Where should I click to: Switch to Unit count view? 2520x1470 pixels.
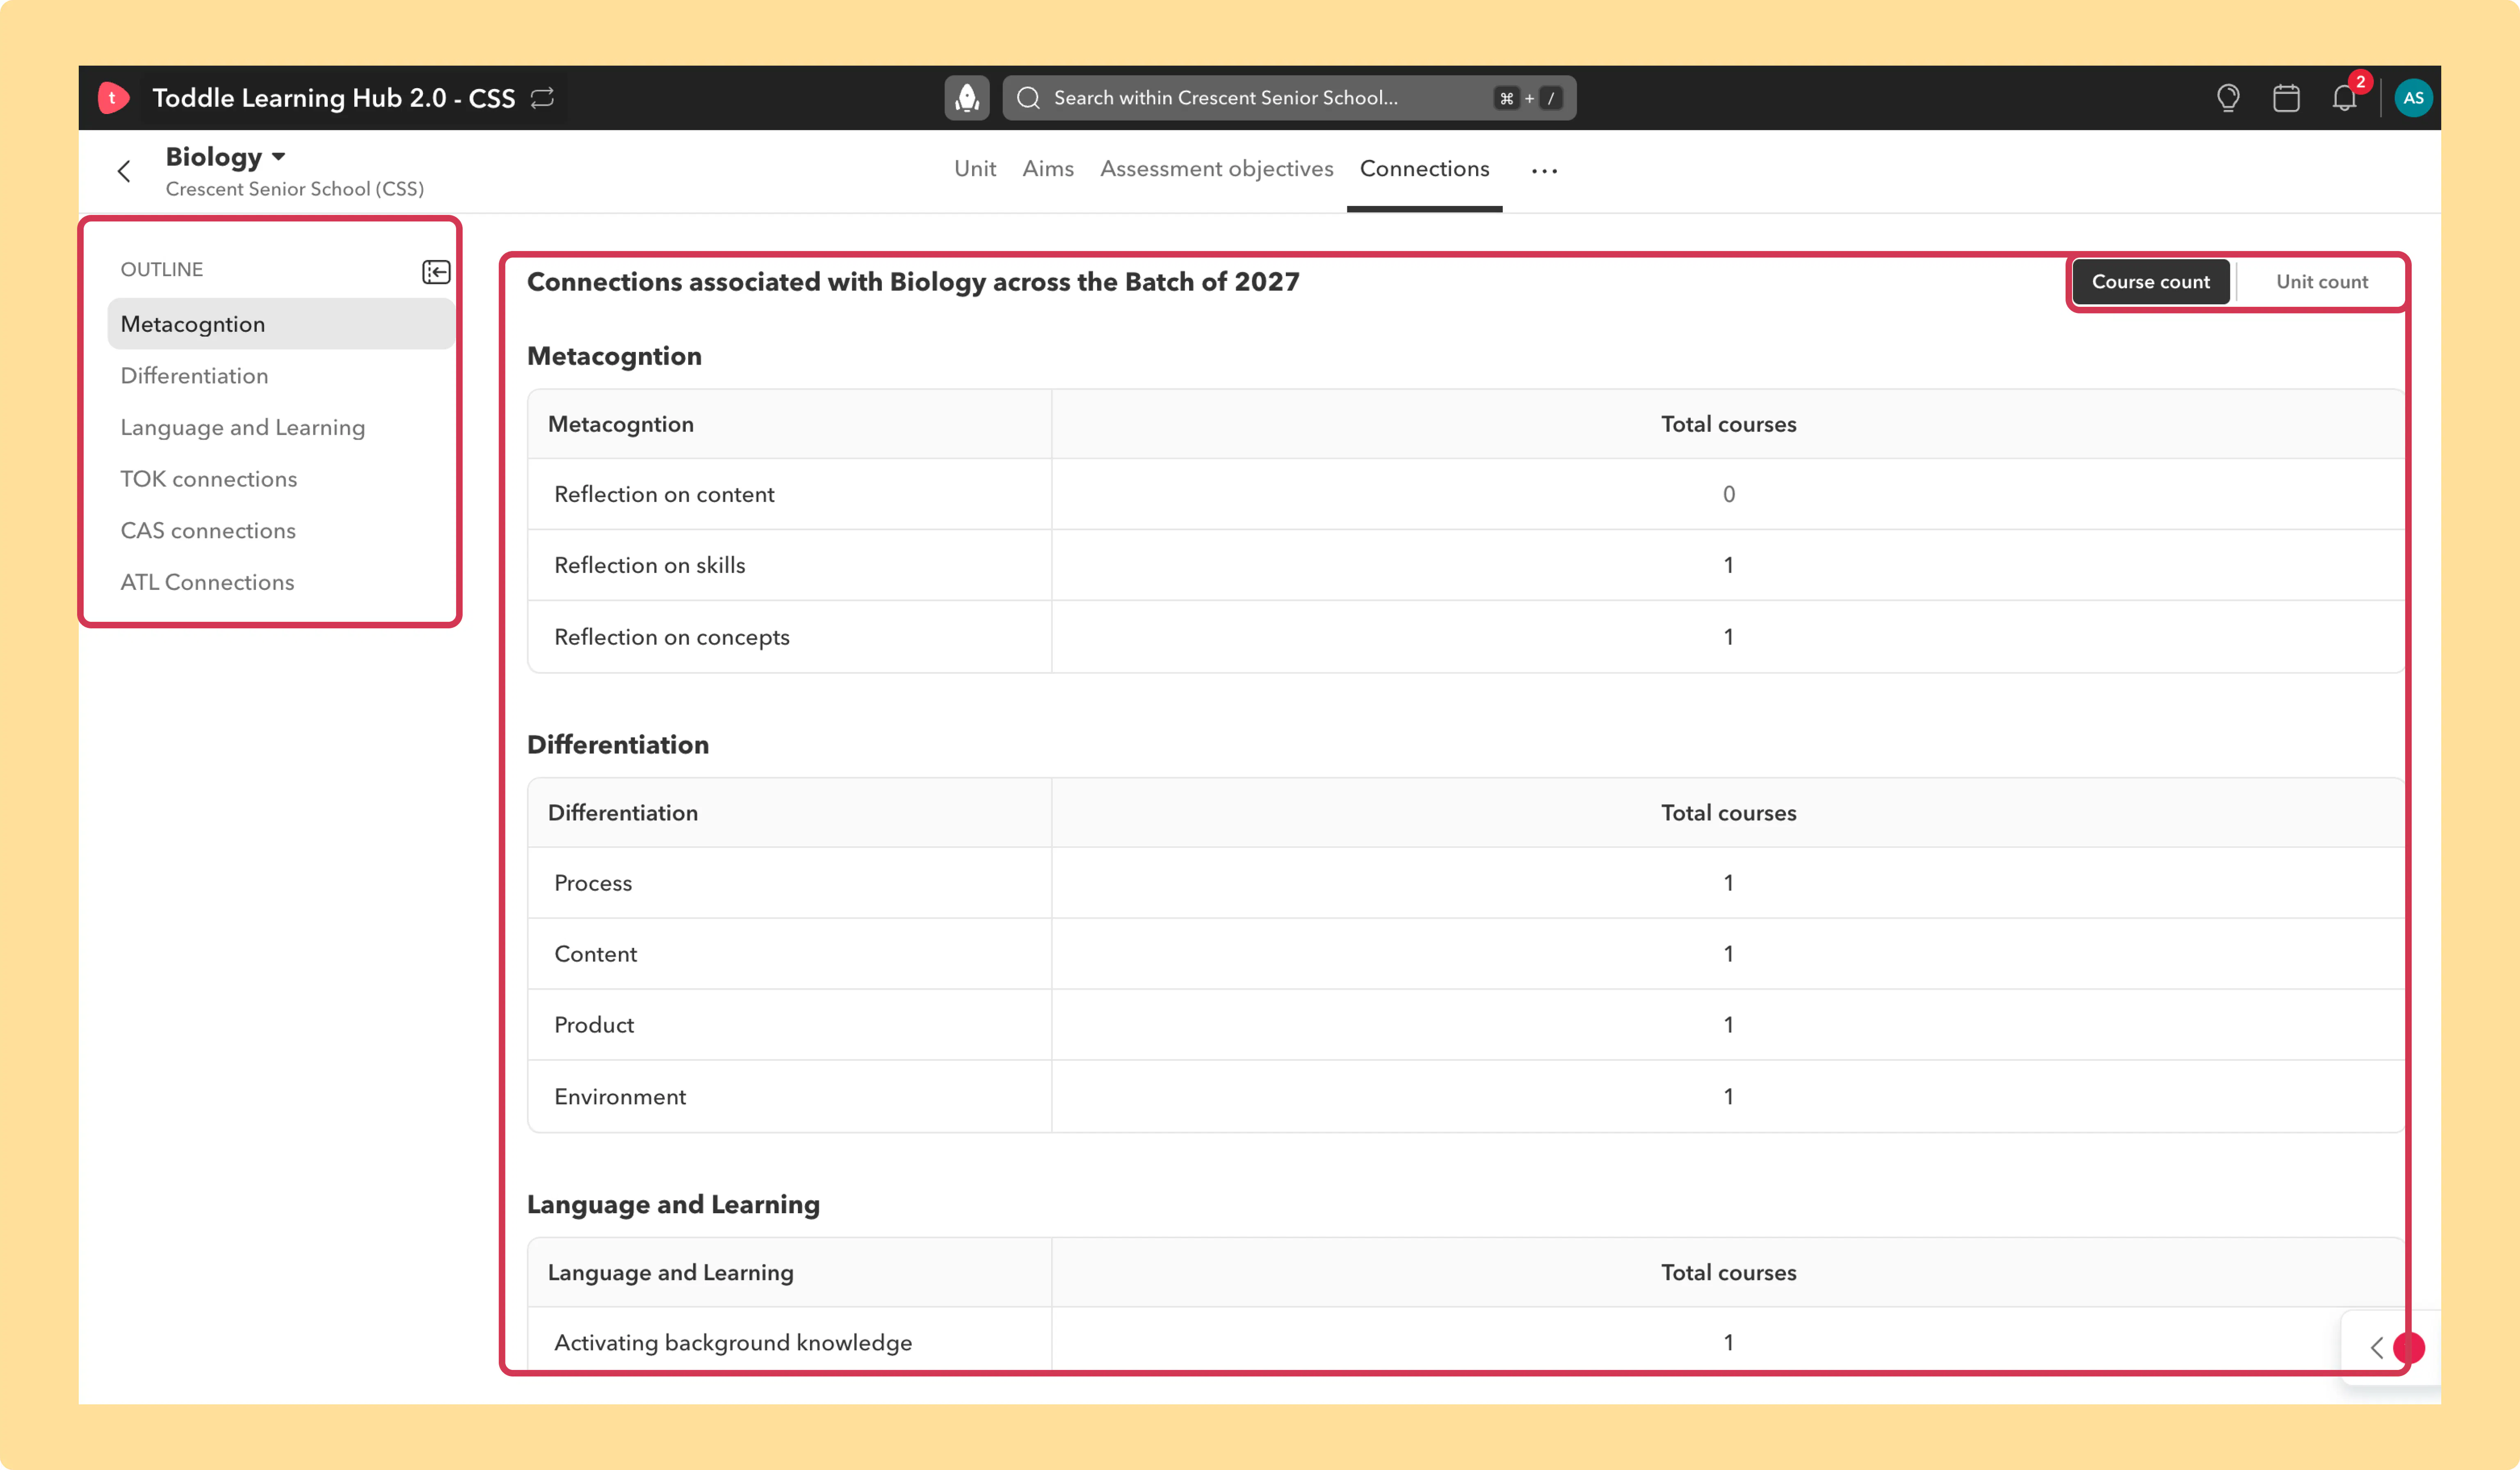2322,282
